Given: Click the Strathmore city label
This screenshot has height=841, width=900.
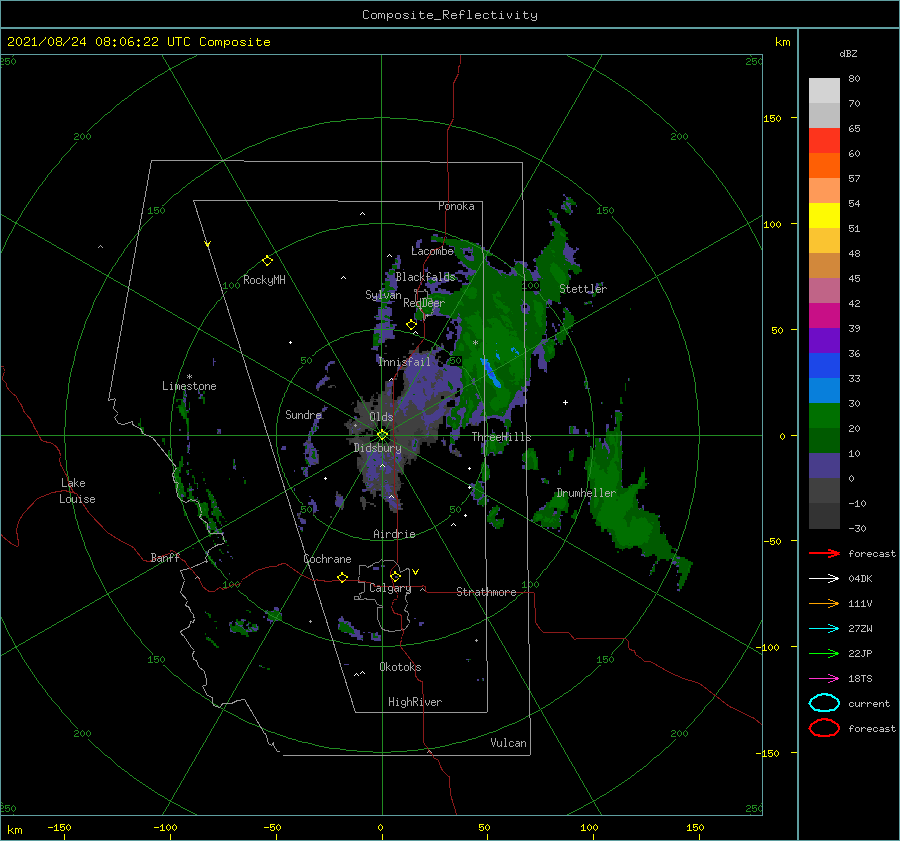Looking at the screenshot, I should point(486,592).
